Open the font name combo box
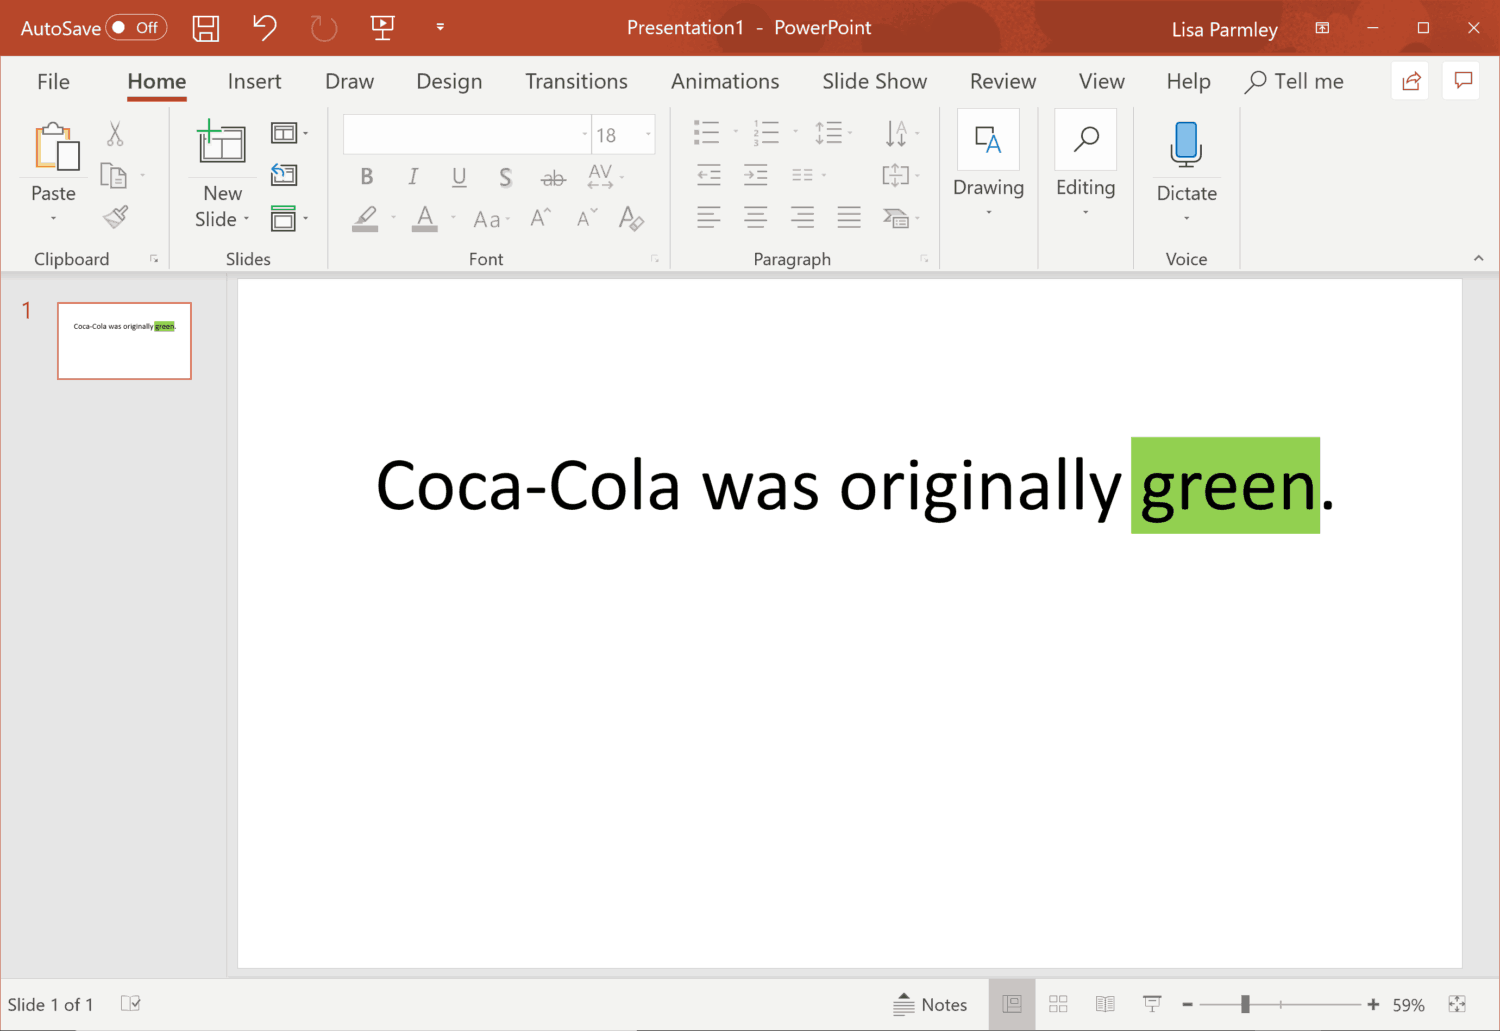The height and width of the screenshot is (1031, 1500). click(467, 134)
